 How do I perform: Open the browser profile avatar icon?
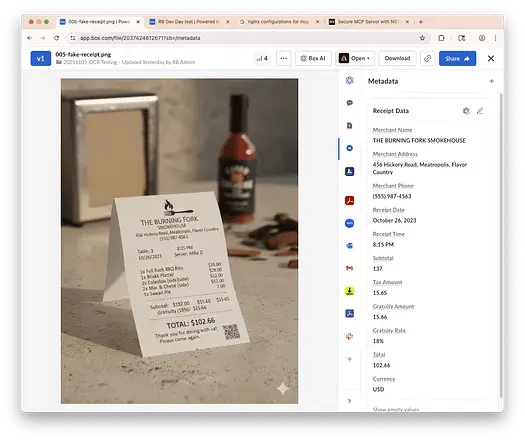tap(482, 38)
